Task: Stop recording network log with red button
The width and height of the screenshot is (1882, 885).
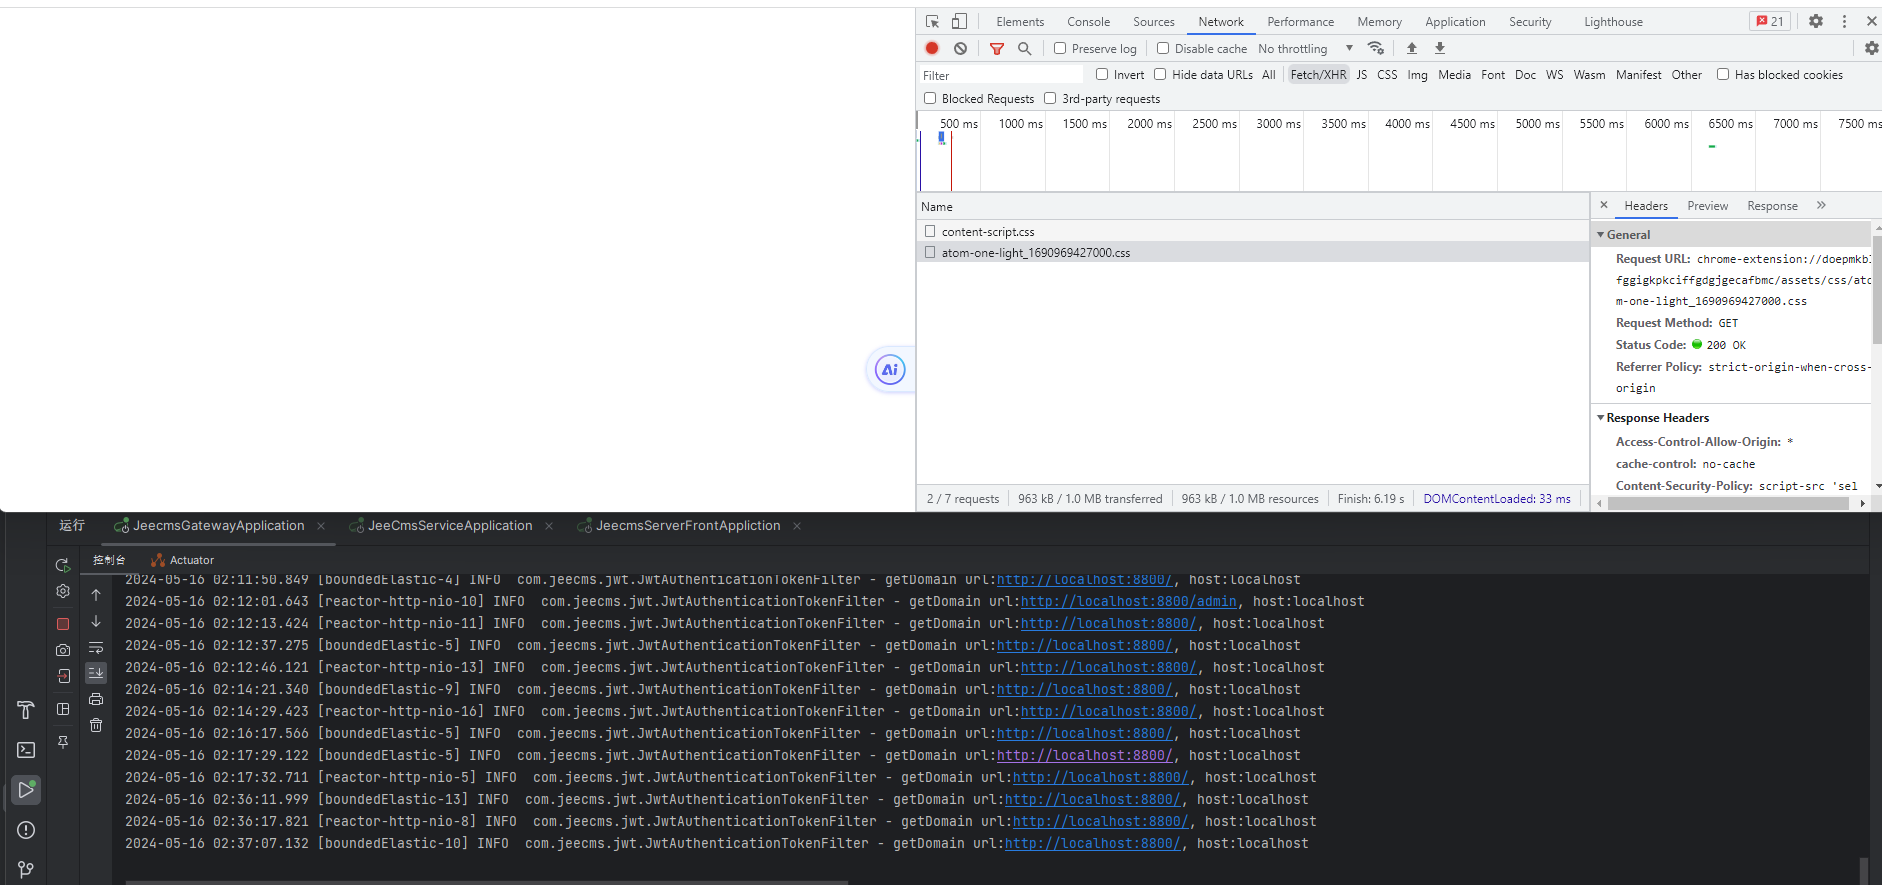Action: click(932, 48)
